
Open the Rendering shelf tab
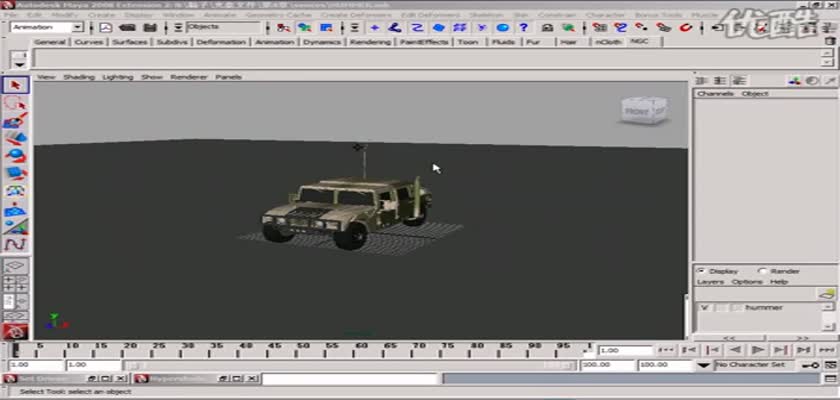click(x=370, y=42)
